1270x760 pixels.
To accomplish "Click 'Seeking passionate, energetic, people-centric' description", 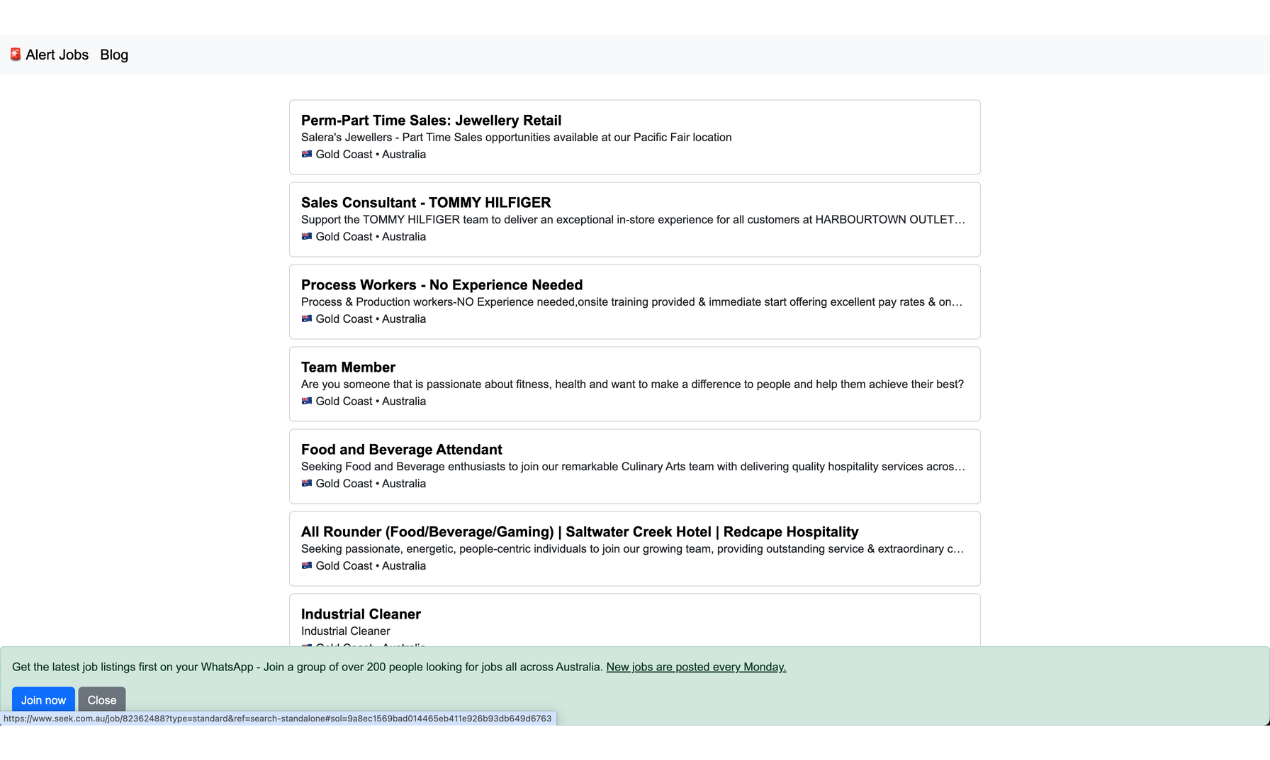I will click(x=632, y=549).
